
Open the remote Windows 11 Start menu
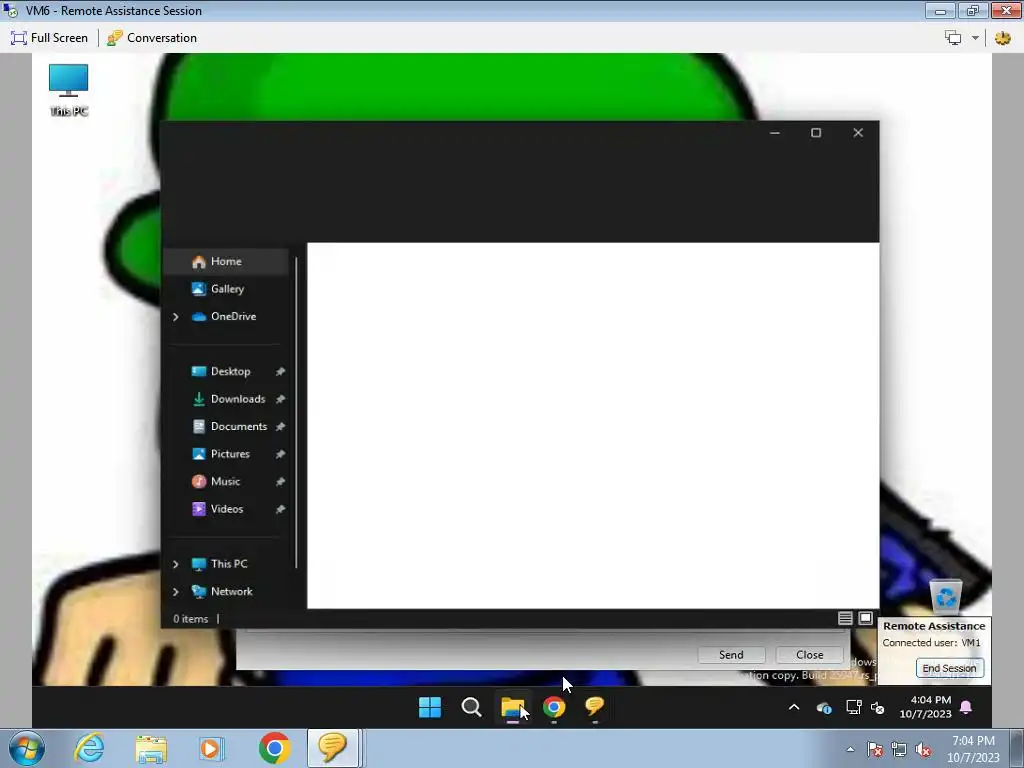pos(430,707)
